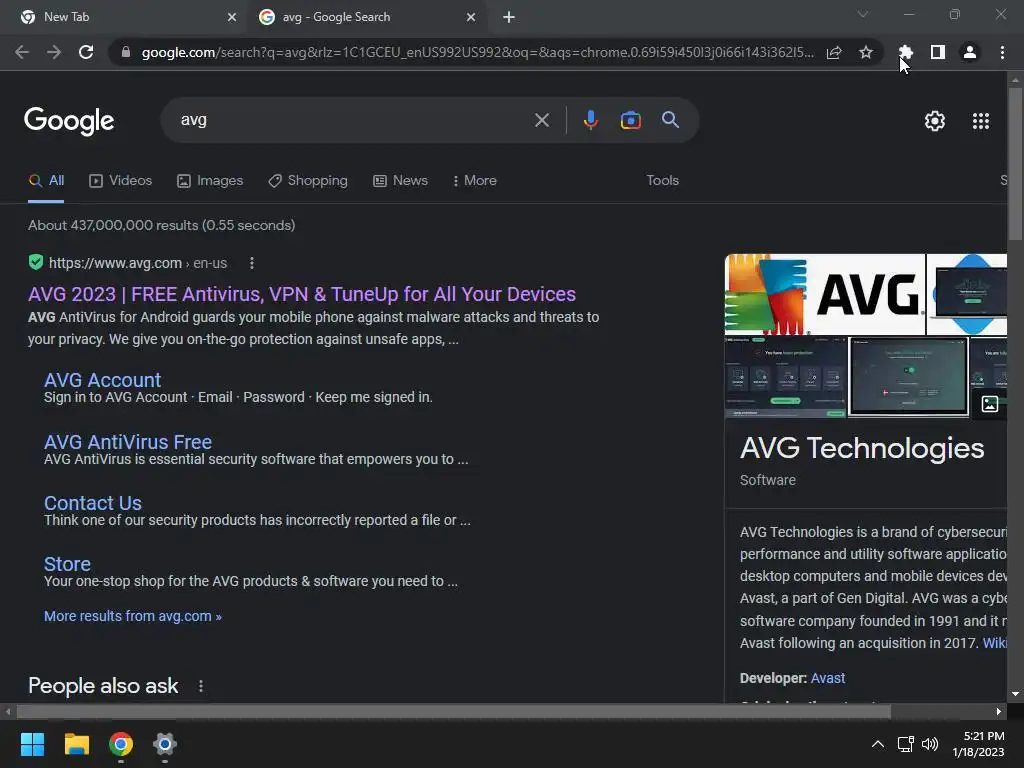The image size is (1024, 768).
Task: Open Chrome's three-dot menu
Action: pos(1002,52)
